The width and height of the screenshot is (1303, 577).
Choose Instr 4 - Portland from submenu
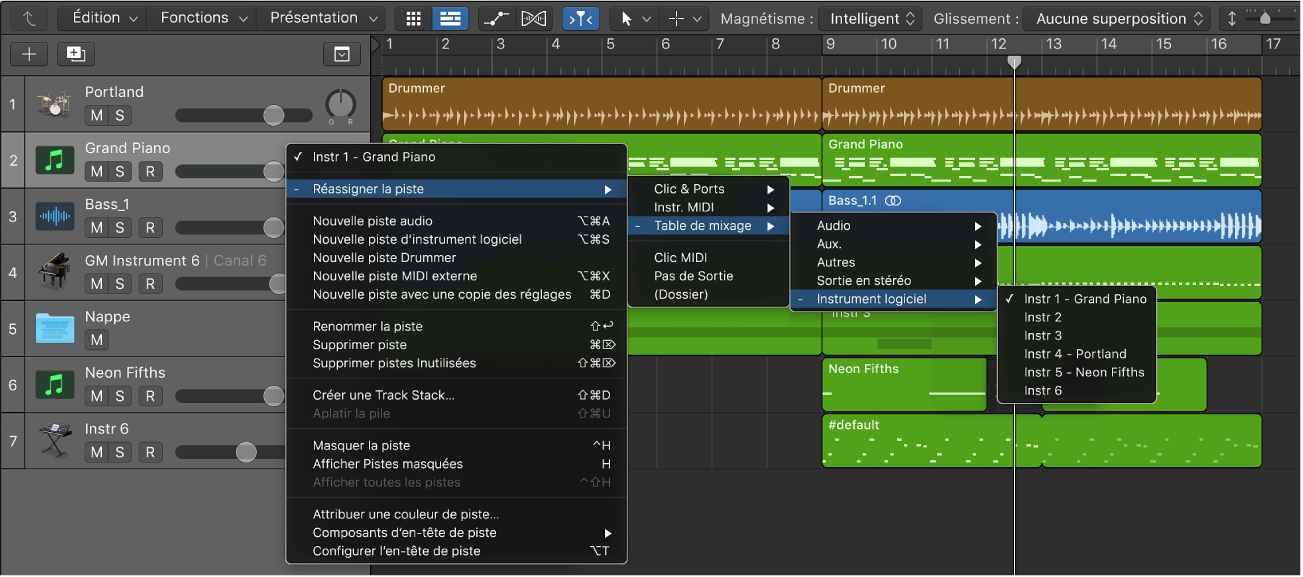[1075, 354]
